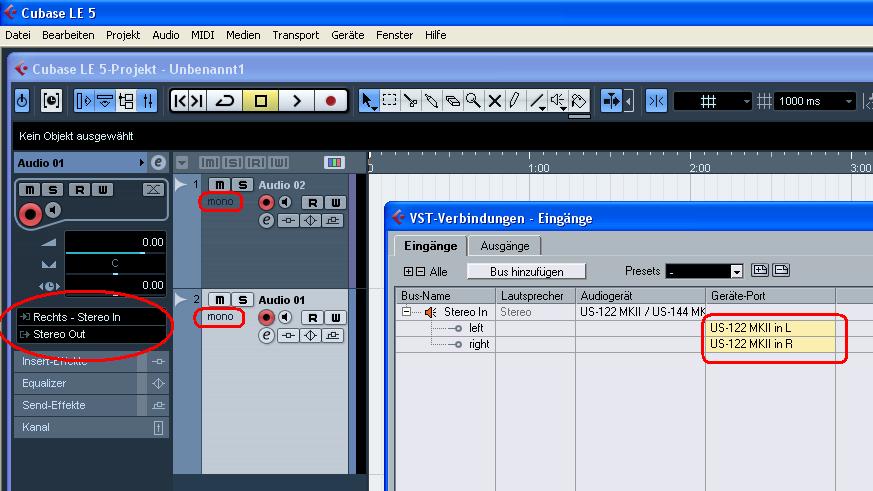Open the Projekt menu
Viewport: 873px width, 491px height.
tap(123, 35)
